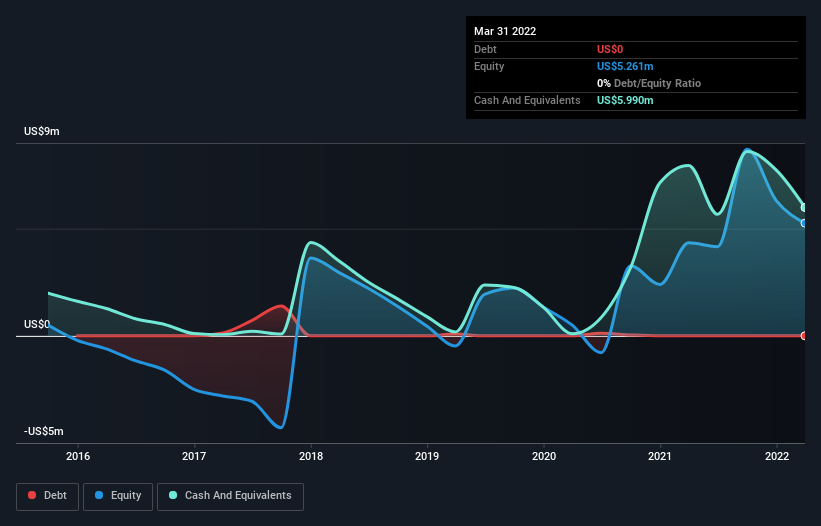
Task: Click the Debt label in tooltip
Action: 485,49
